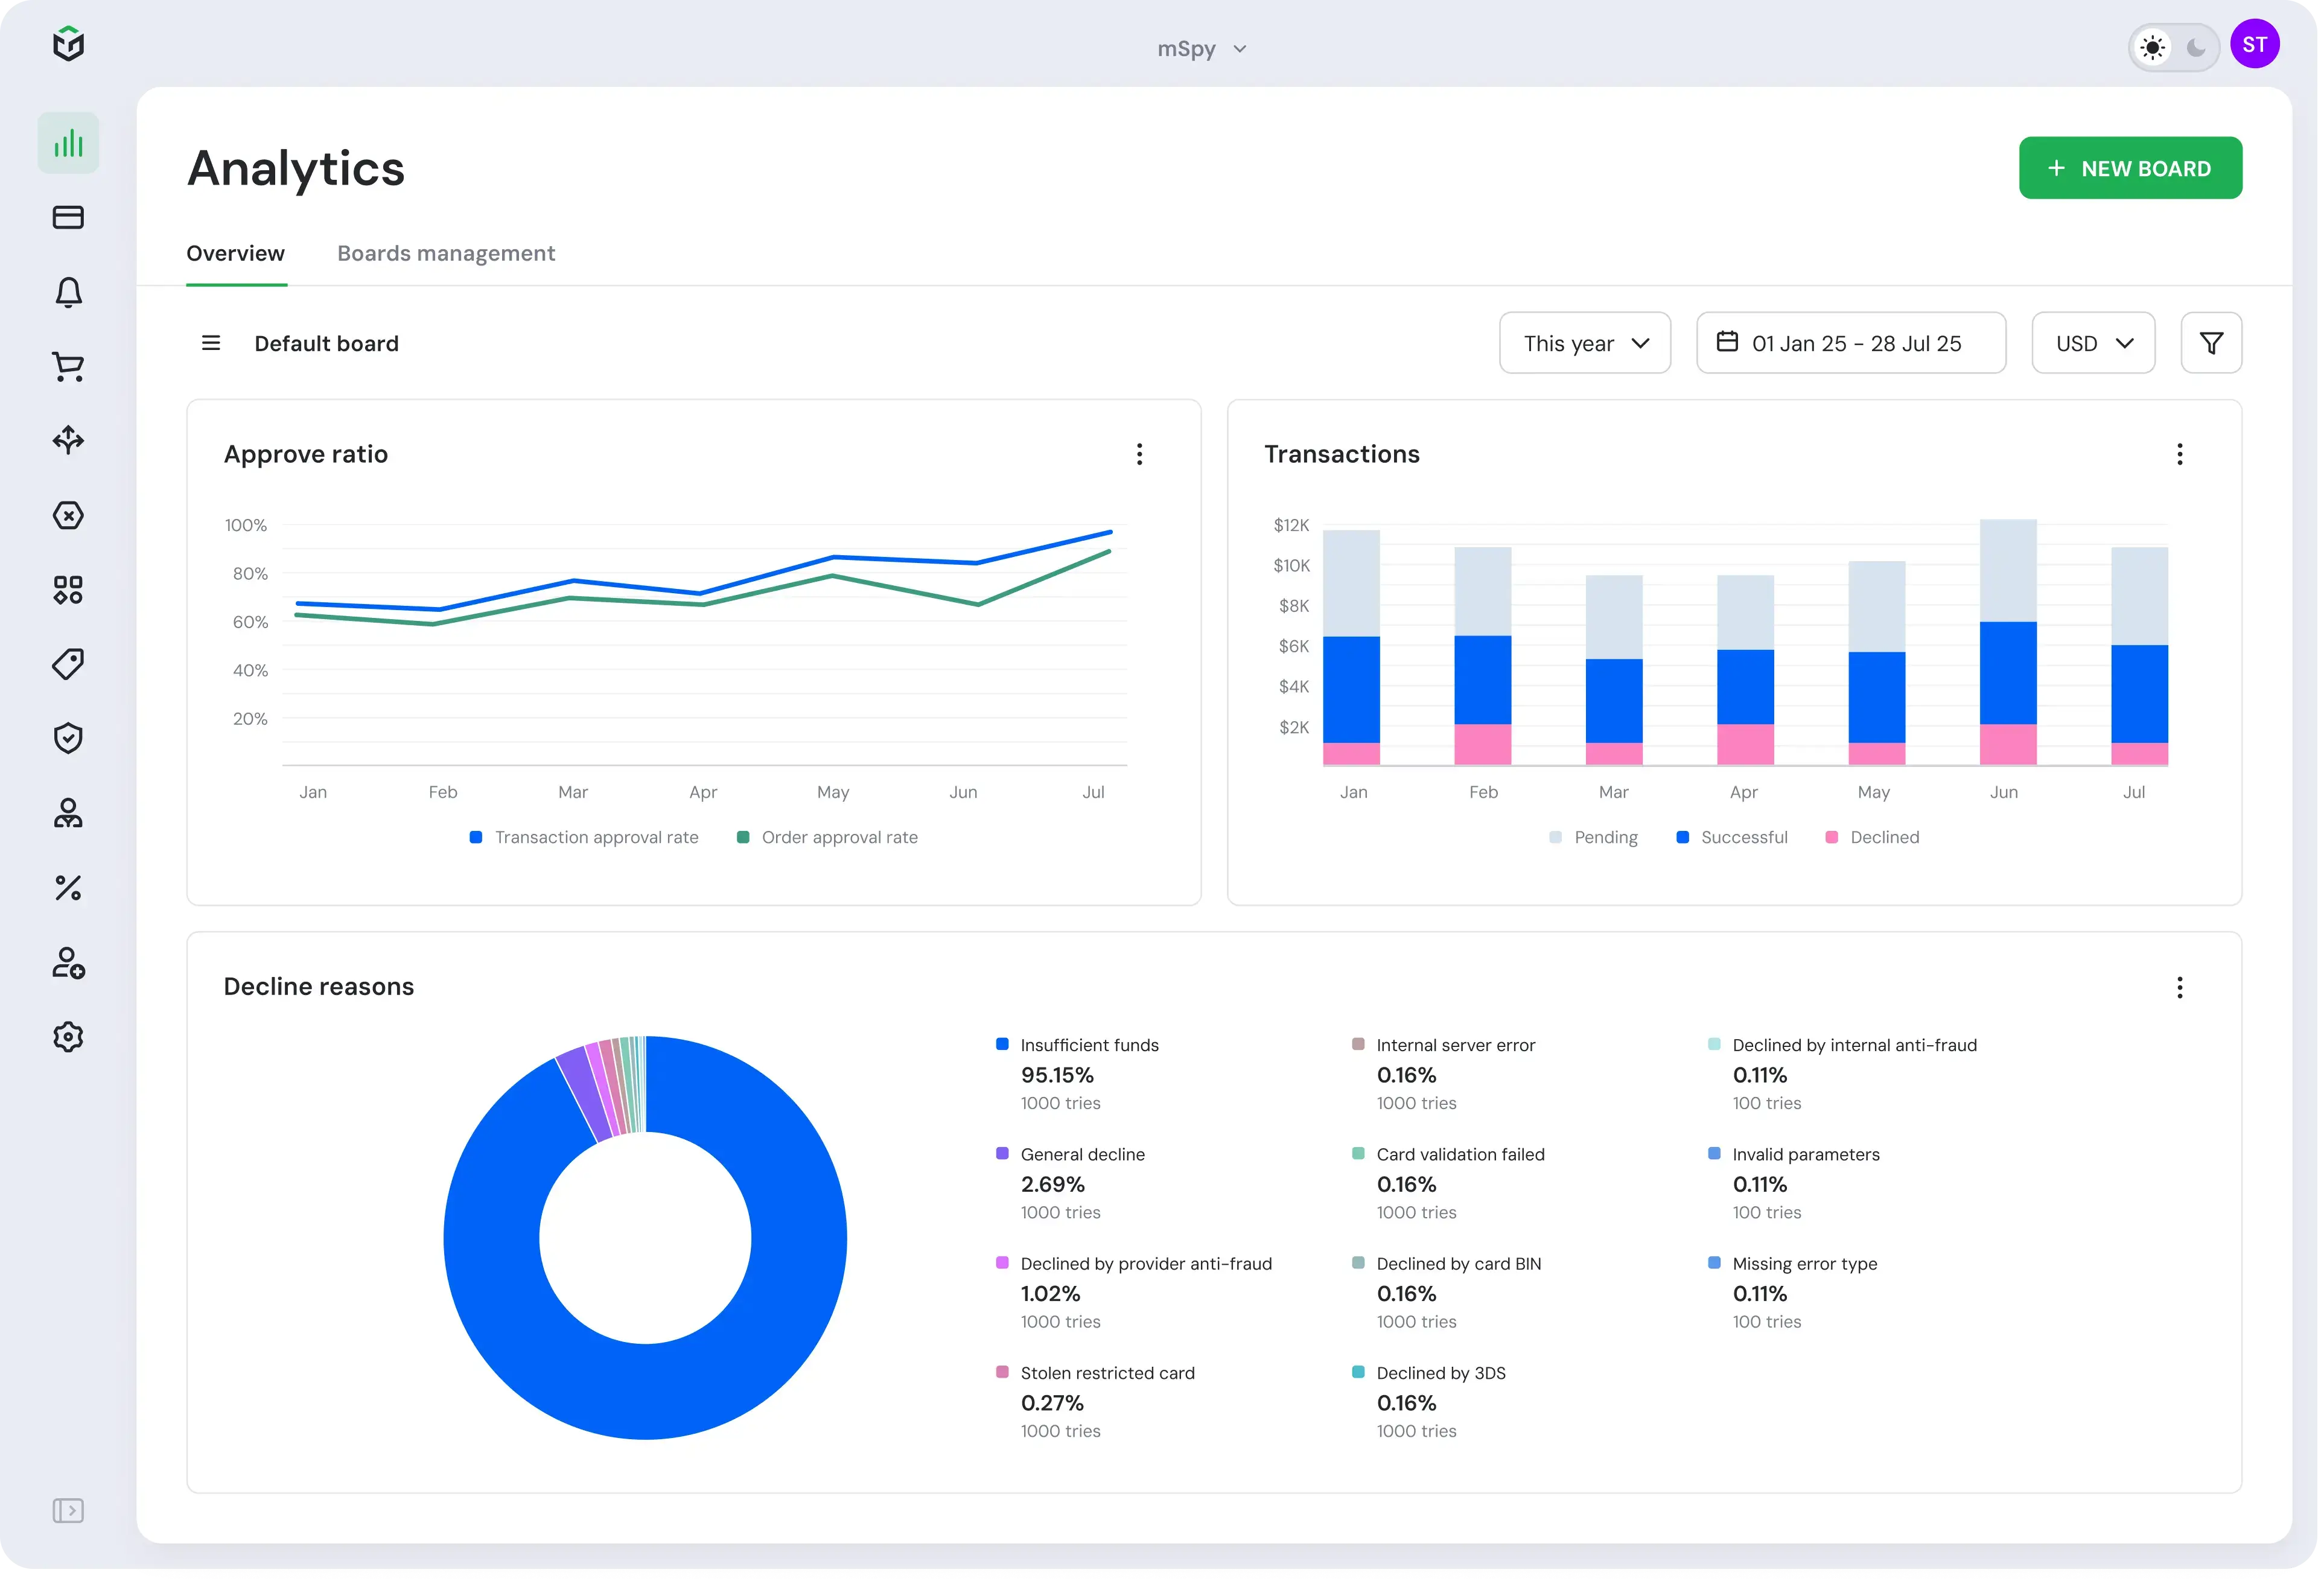Open the Analytics panel from the sidebar
The width and height of the screenshot is (2324, 1587).
67,142
